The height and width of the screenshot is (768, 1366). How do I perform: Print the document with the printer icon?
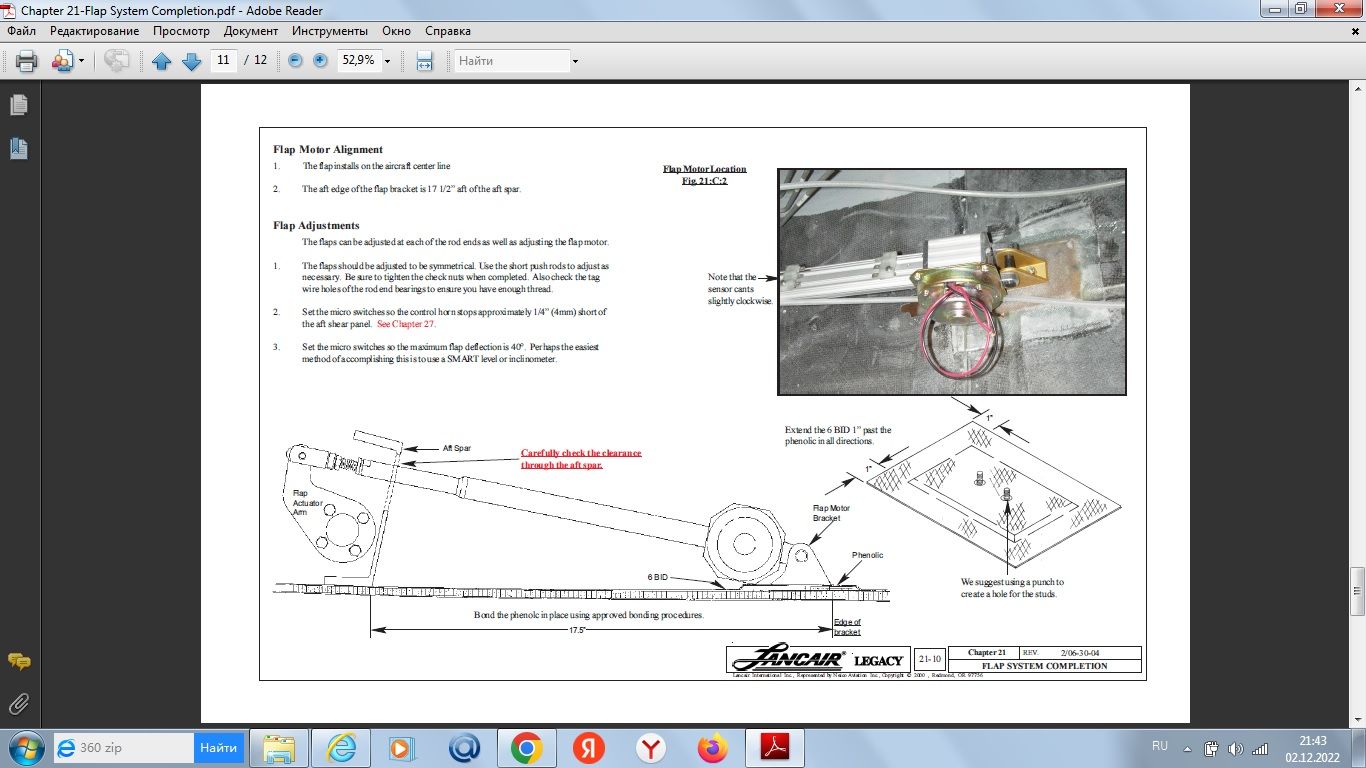[26, 61]
